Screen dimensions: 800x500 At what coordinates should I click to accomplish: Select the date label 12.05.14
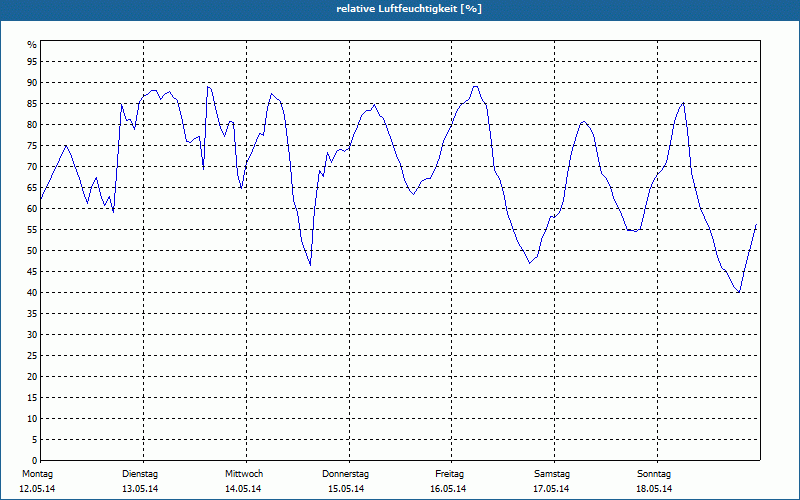[x=37, y=489]
